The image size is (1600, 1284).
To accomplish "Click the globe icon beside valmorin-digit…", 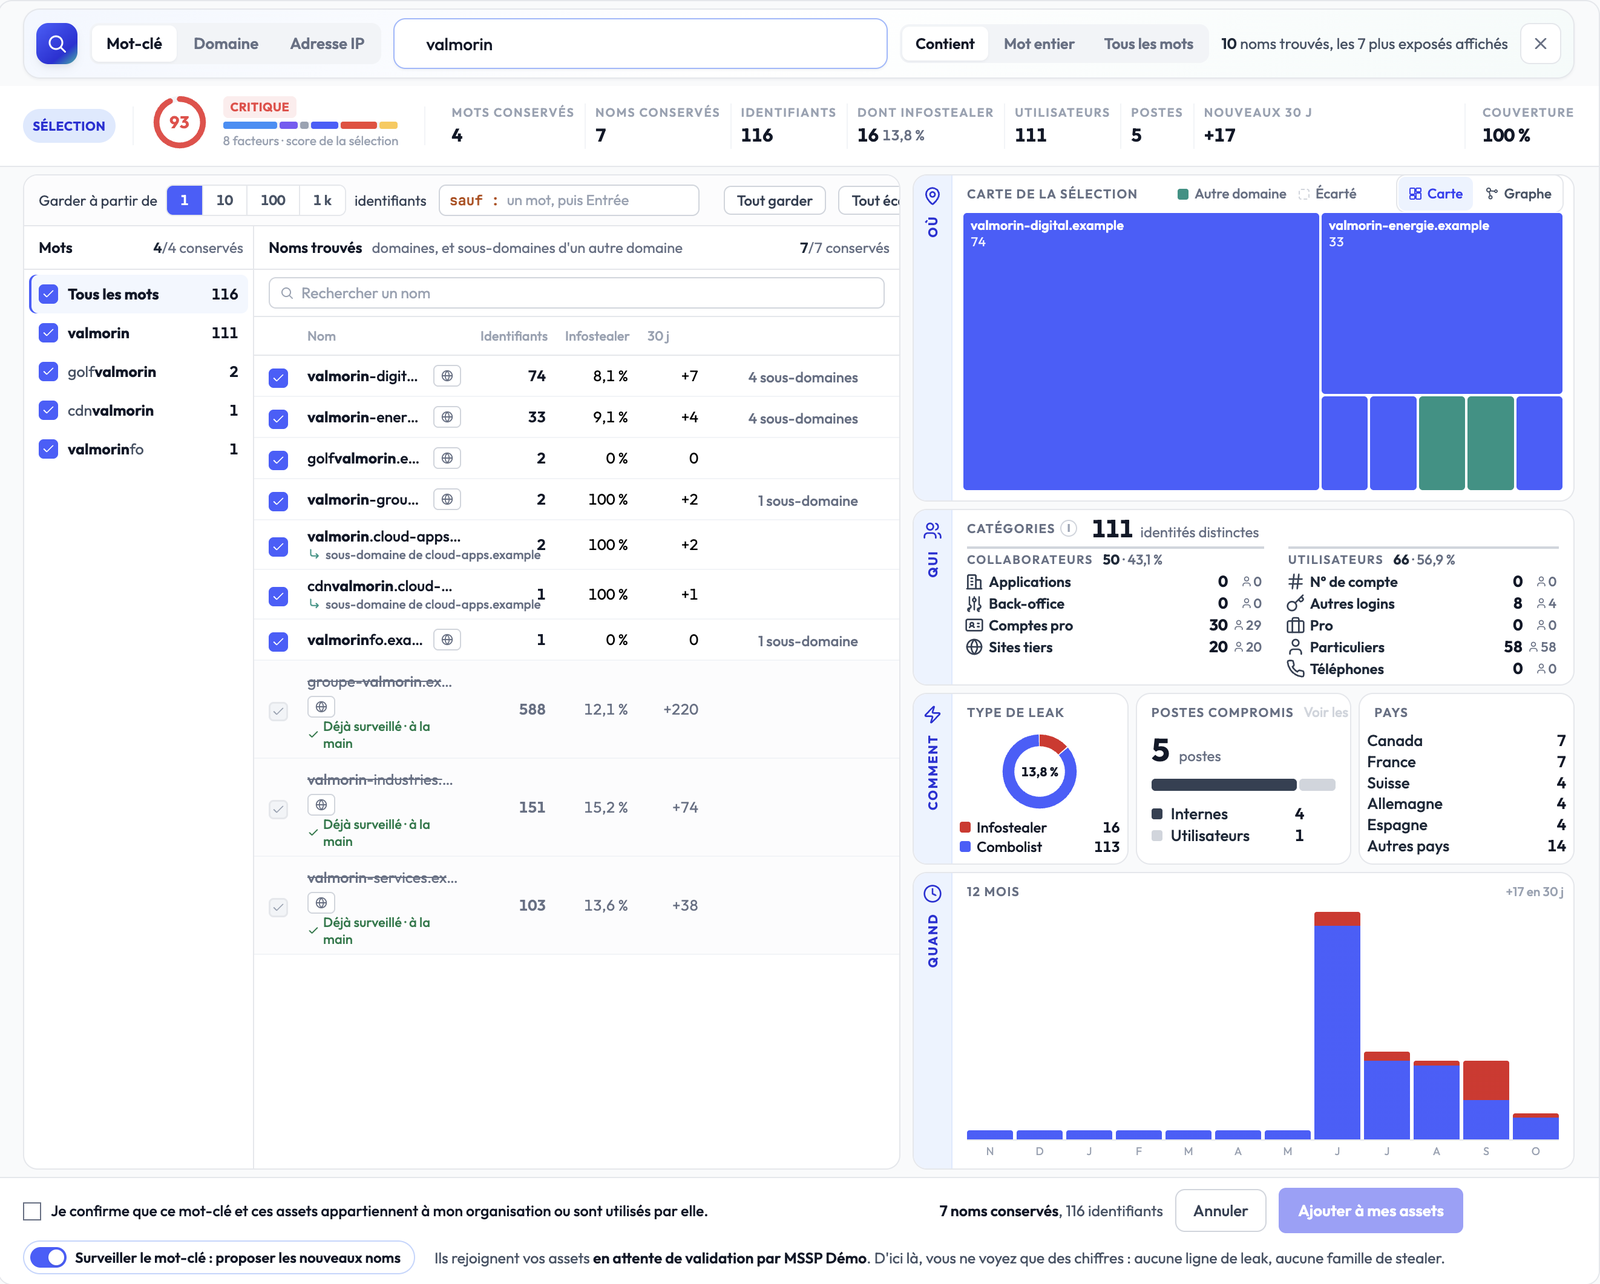I will click(447, 376).
